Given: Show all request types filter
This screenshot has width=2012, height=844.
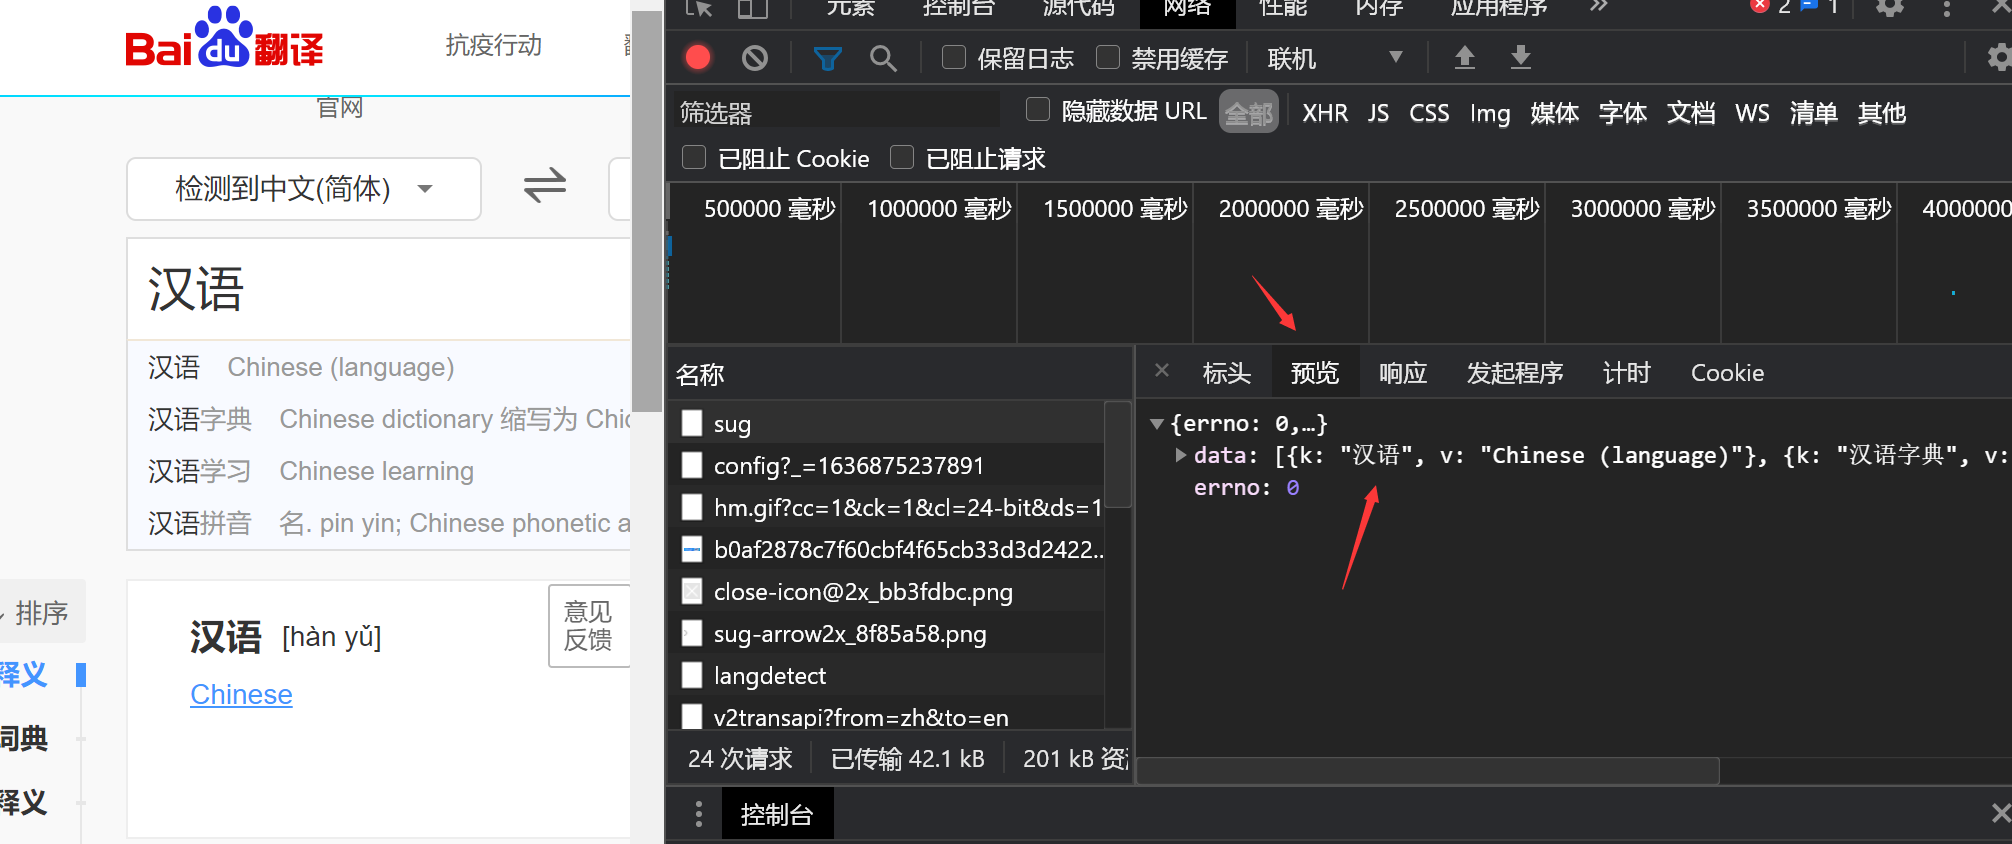Looking at the screenshot, I should click(1249, 113).
